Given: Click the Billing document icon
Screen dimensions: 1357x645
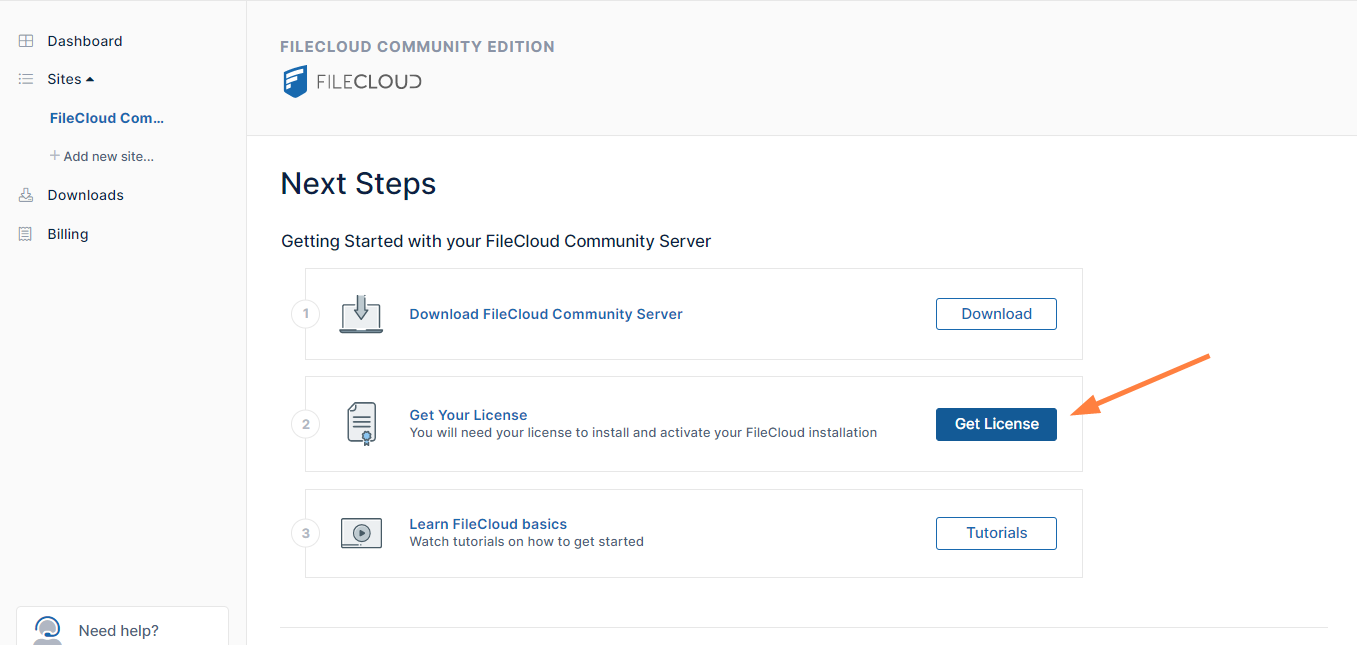Looking at the screenshot, I should (x=25, y=233).
